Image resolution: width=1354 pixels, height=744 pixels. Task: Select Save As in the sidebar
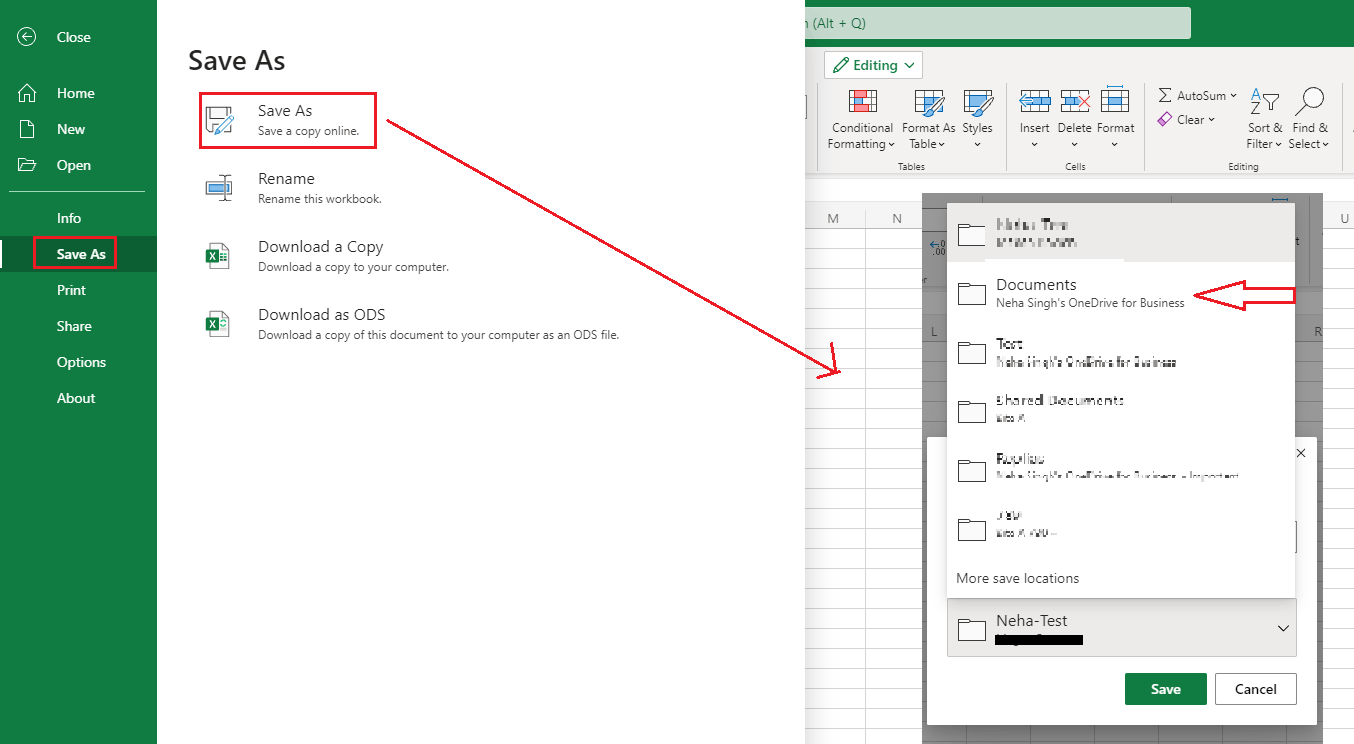pyautogui.click(x=79, y=254)
